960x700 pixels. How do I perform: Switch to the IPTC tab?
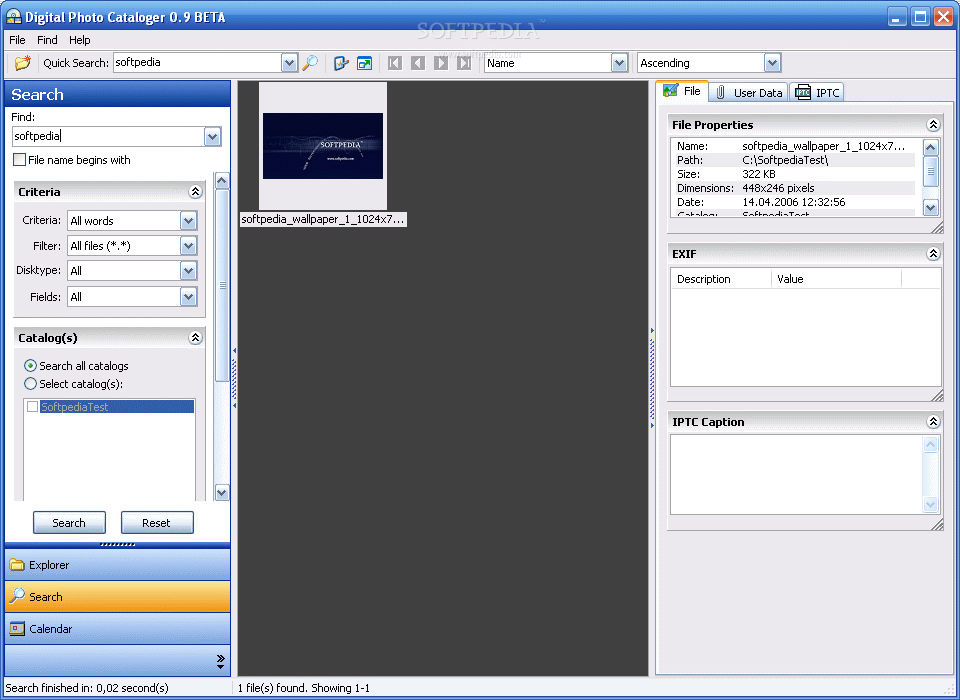817,92
